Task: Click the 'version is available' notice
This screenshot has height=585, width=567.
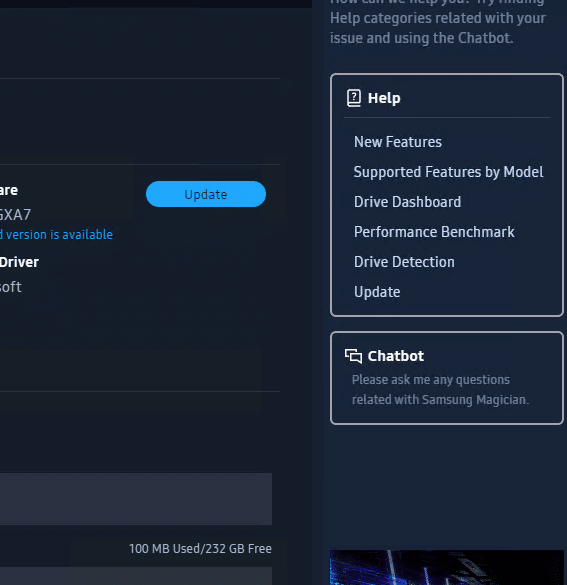Action: click(56, 235)
